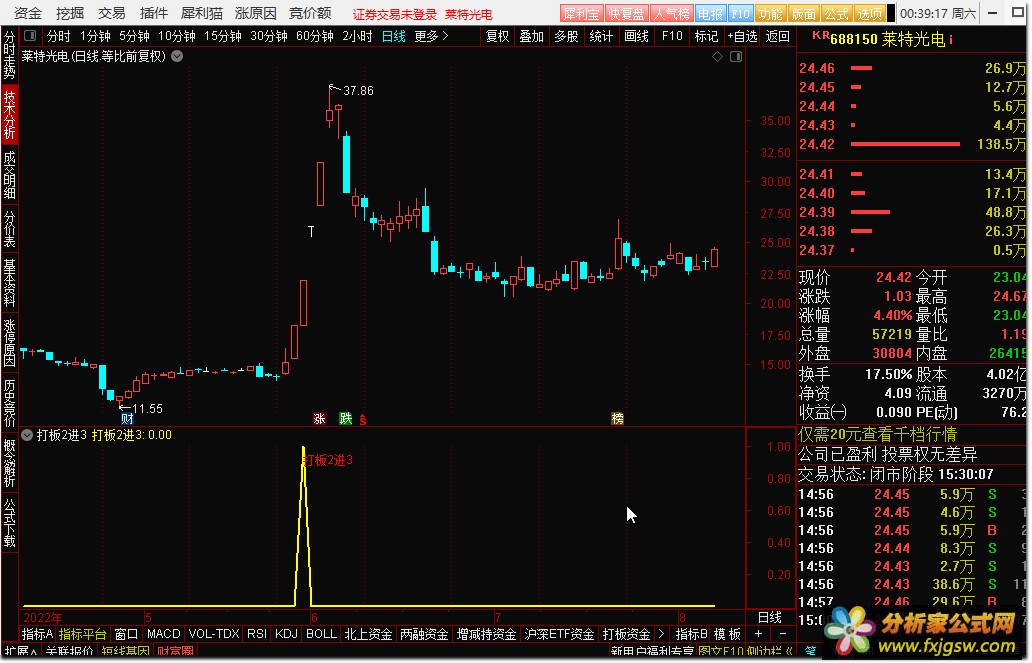The image size is (1032, 663).
Task: Open the 人气榜 toolbar button
Action: 671,13
